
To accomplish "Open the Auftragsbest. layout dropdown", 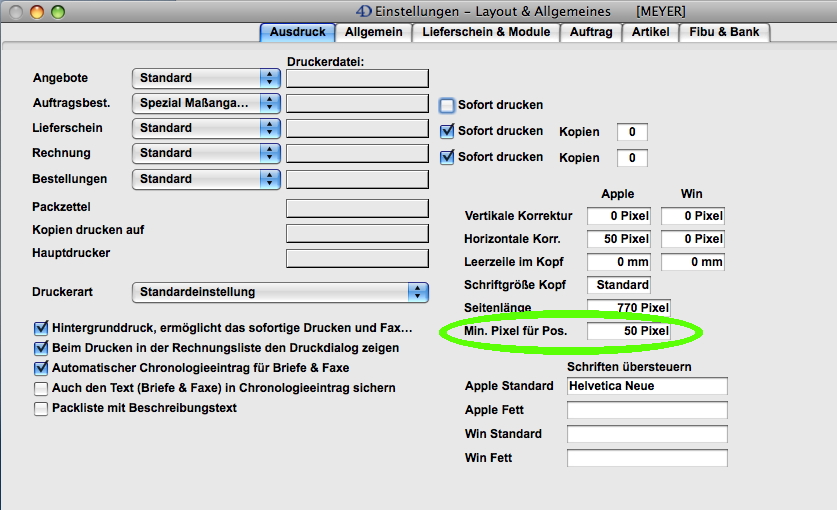I will pyautogui.click(x=207, y=103).
